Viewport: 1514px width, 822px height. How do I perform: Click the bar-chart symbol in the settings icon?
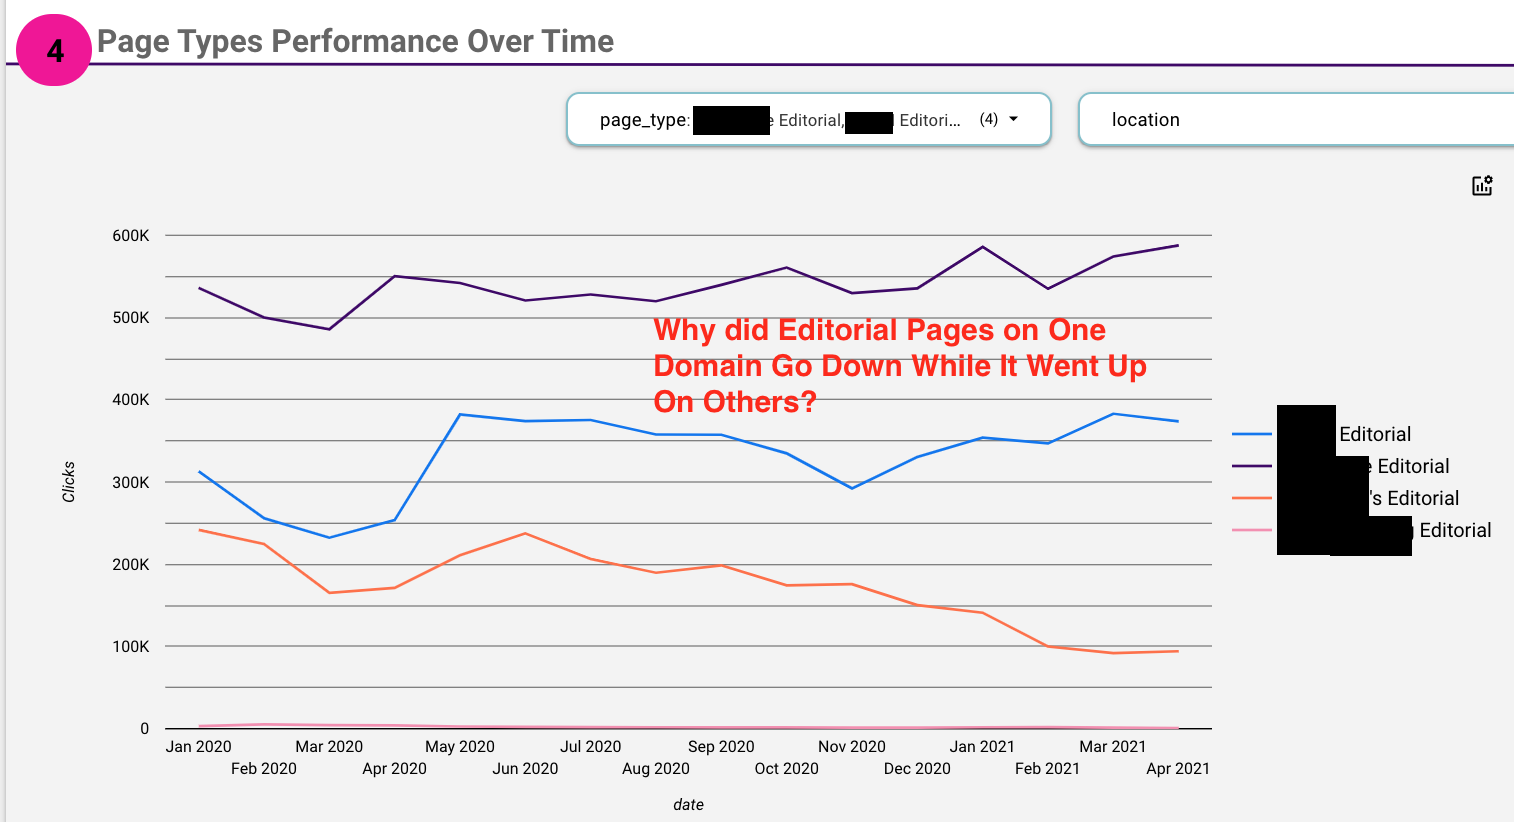(x=1480, y=188)
